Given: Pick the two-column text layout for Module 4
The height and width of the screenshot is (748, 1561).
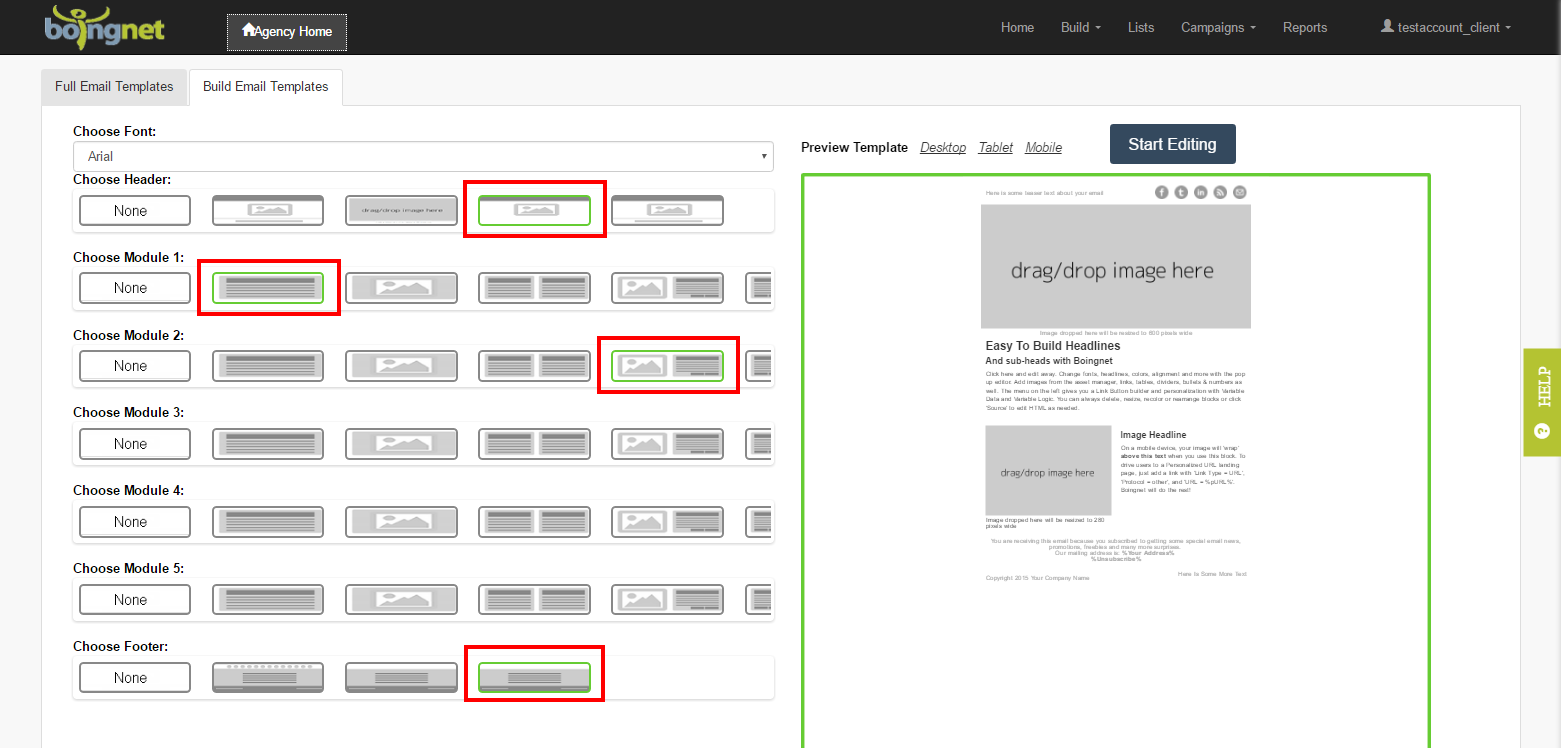Looking at the screenshot, I should [x=534, y=522].
